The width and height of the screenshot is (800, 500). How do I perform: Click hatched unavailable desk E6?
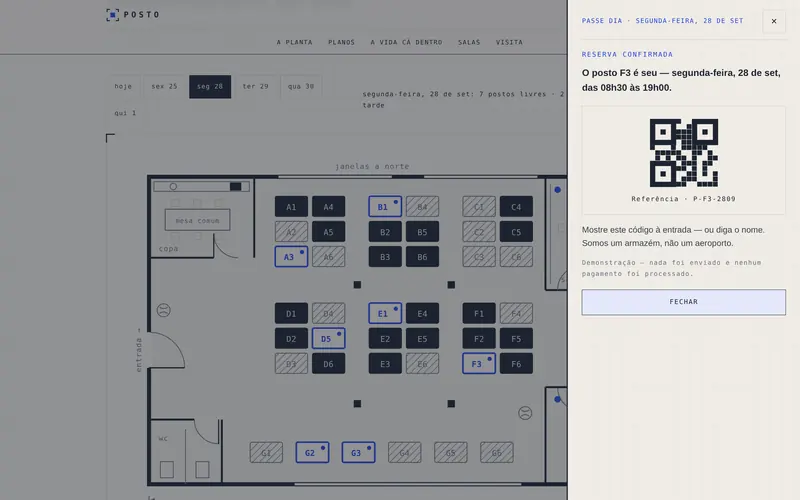click(x=422, y=363)
